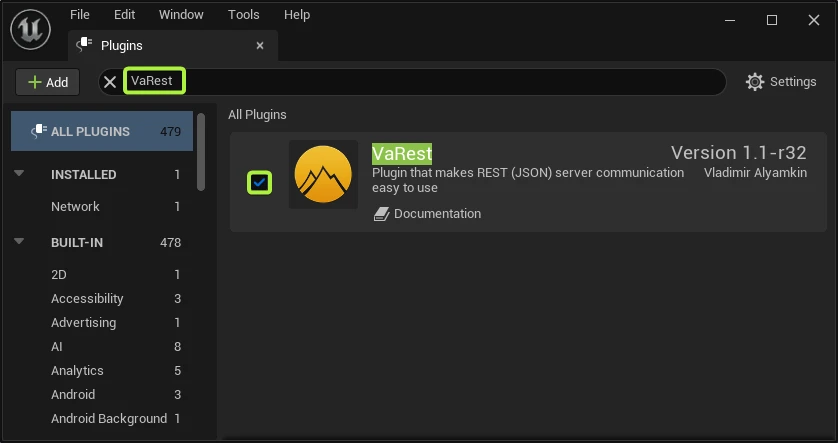838x443 pixels.
Task: Open Settings with the gear icon
Action: click(755, 82)
